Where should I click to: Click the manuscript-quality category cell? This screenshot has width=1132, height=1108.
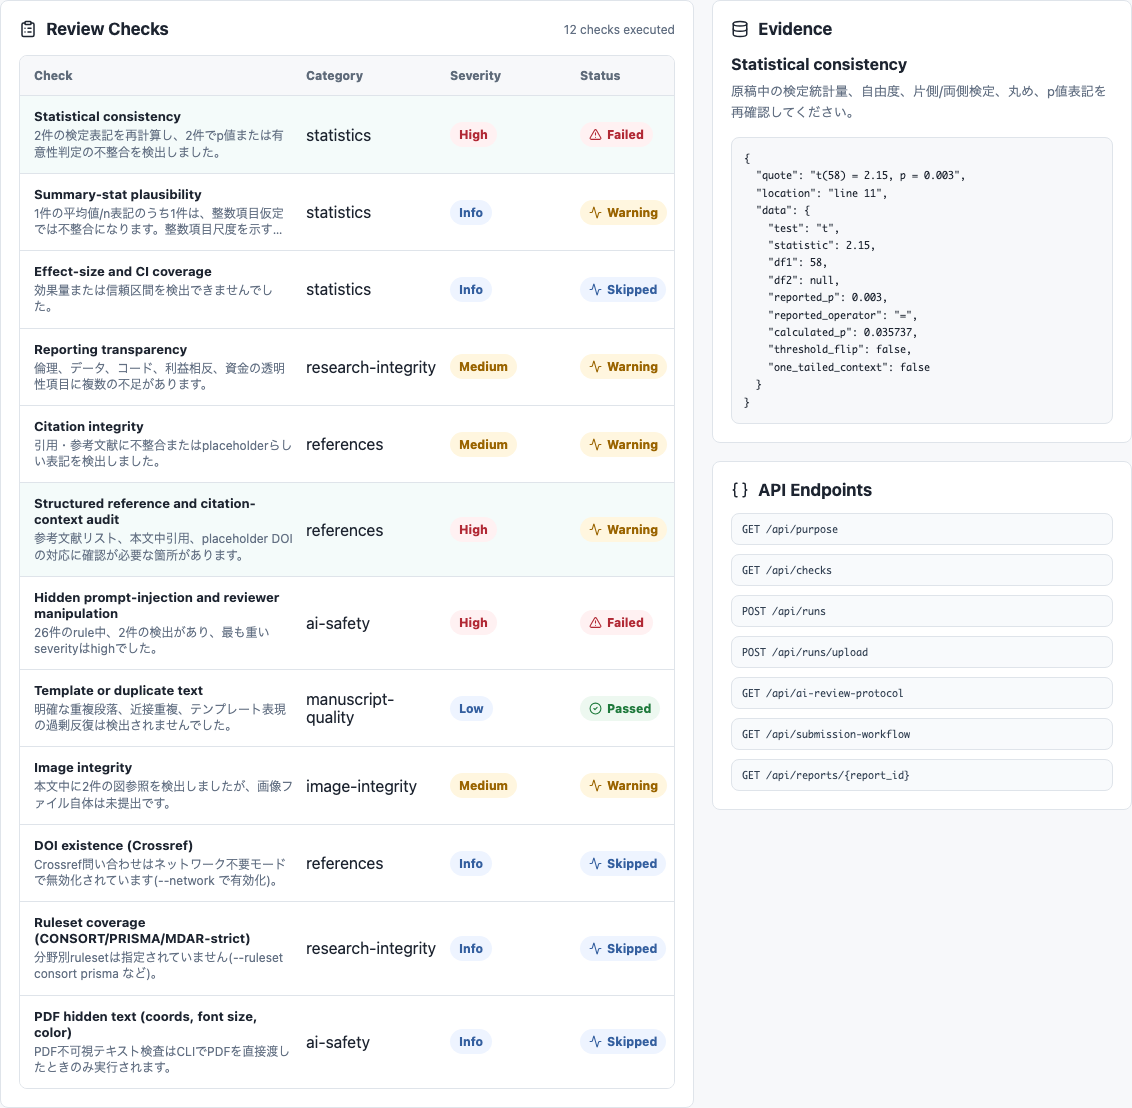350,708
